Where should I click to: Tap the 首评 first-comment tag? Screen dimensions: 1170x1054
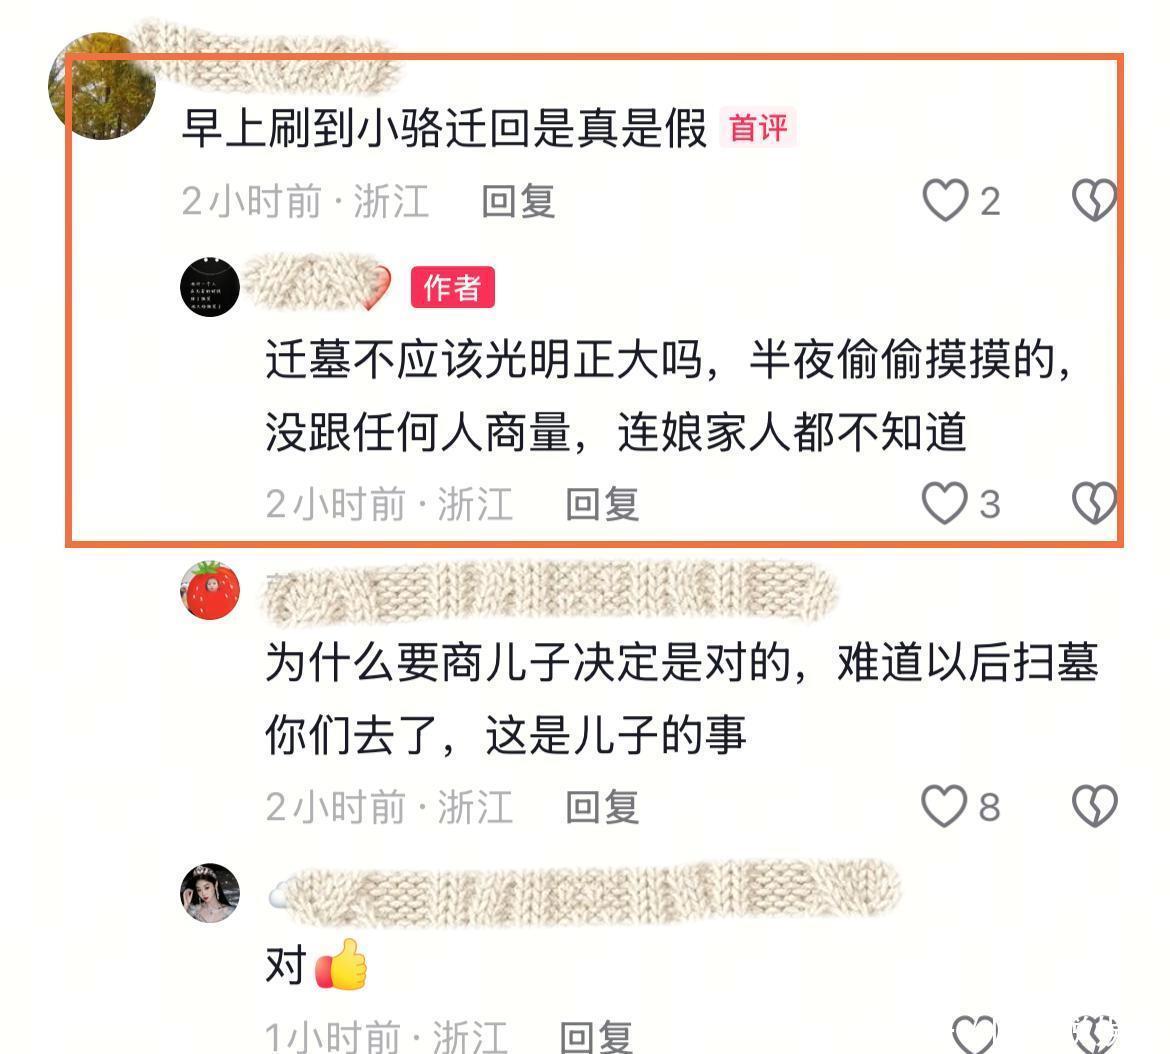pos(757,128)
